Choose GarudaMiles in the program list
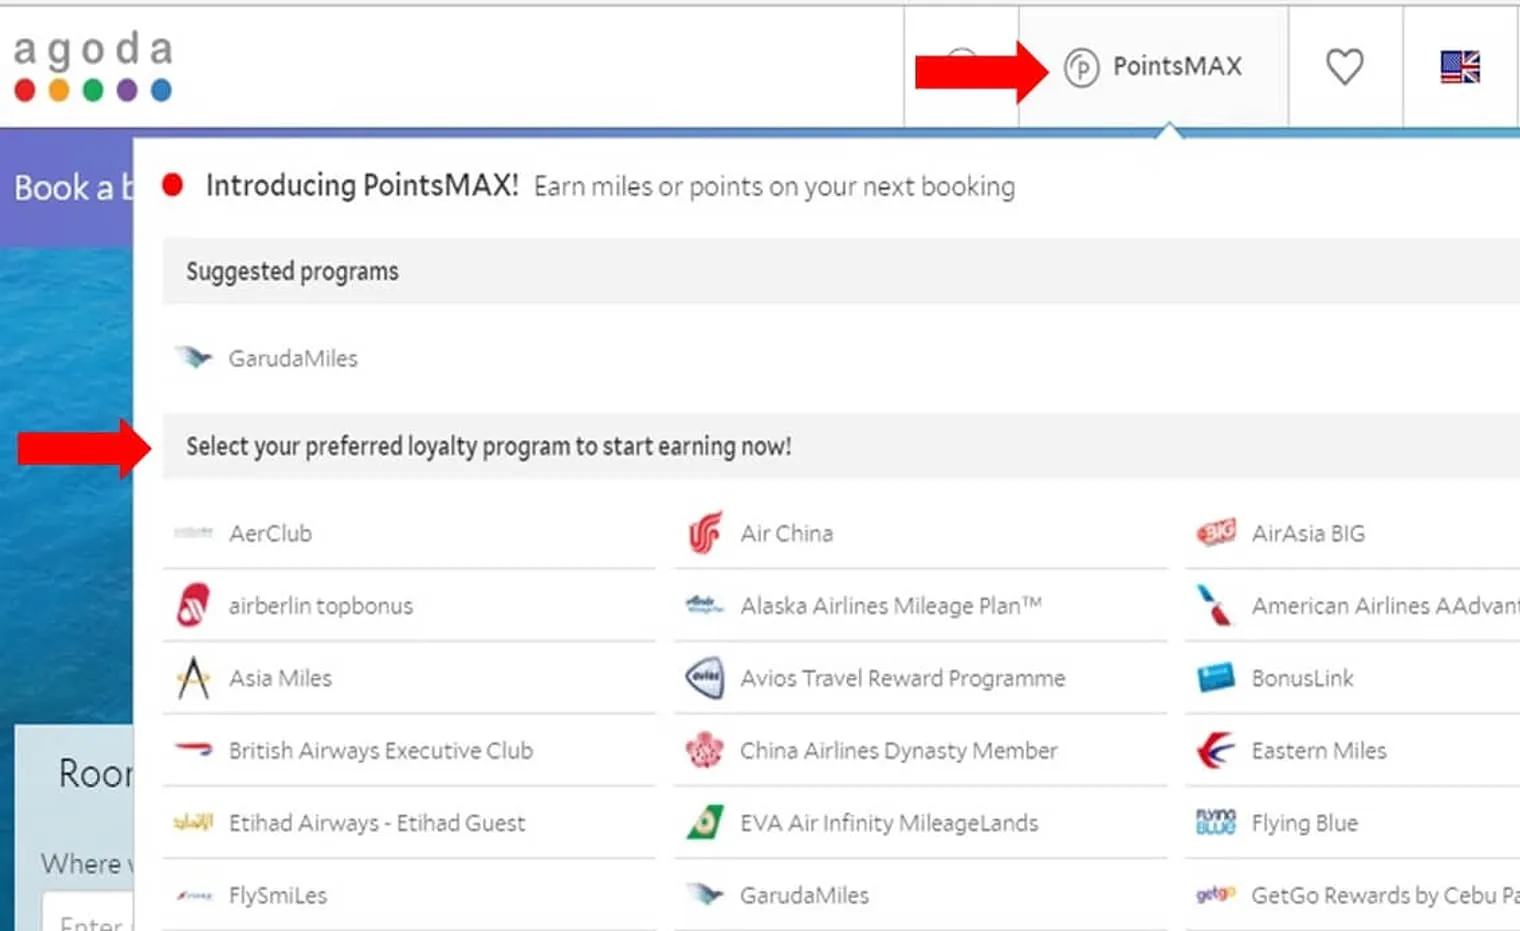Image resolution: width=1520 pixels, height=931 pixels. [x=804, y=895]
